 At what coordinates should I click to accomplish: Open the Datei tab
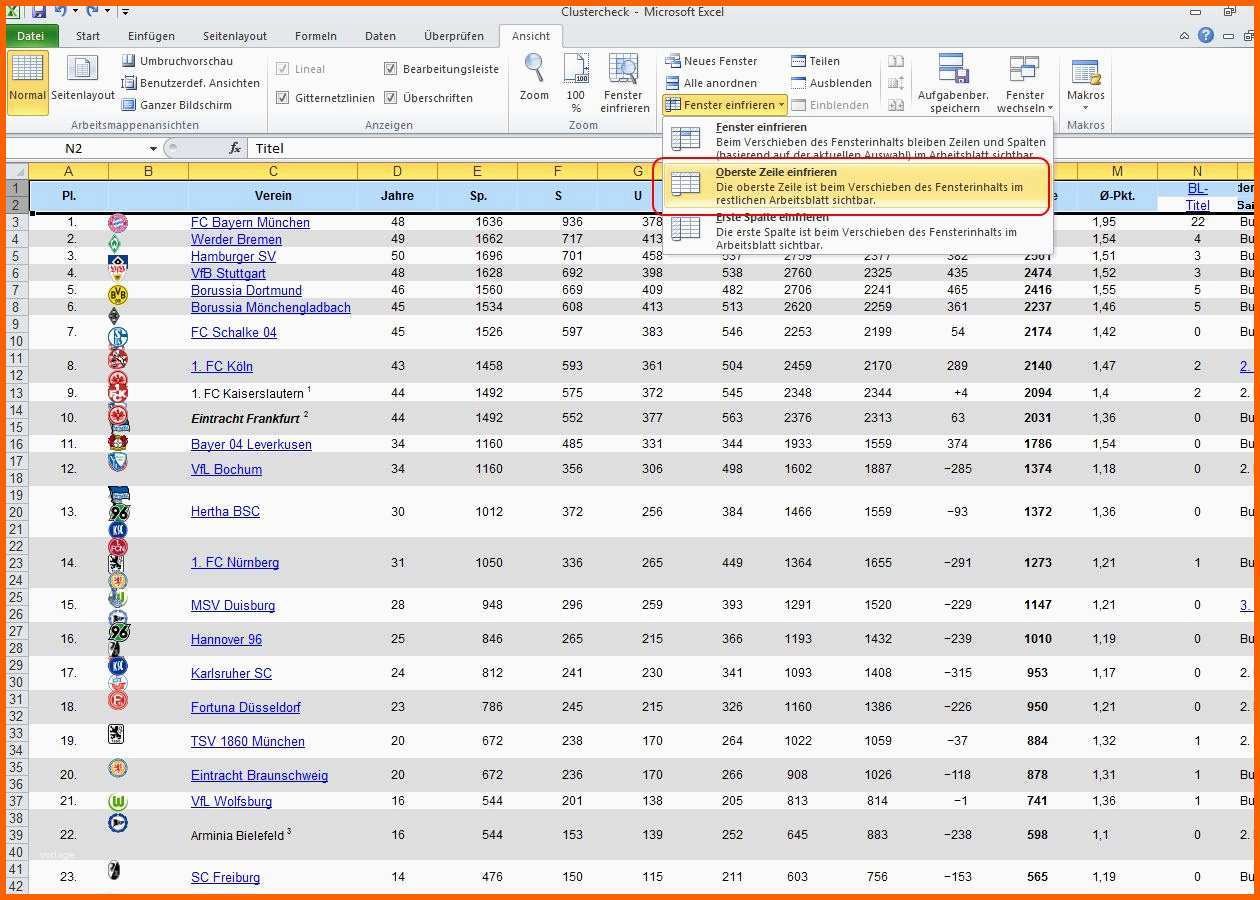coord(31,36)
